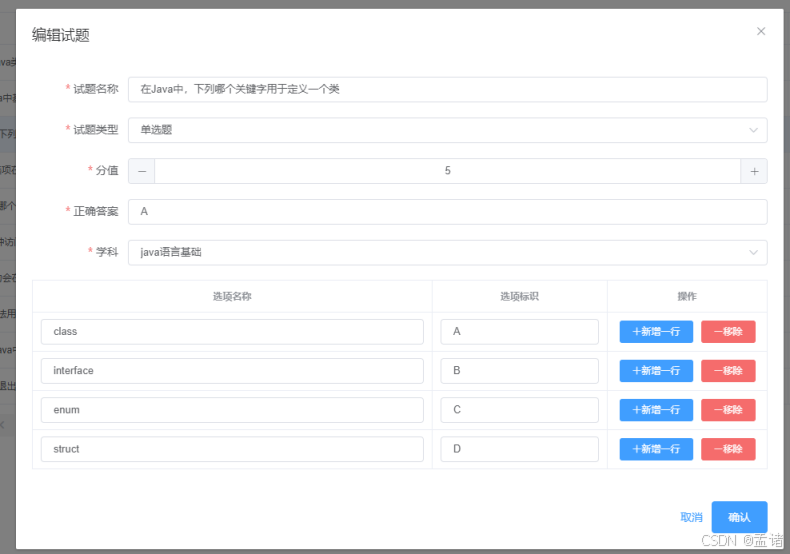Image resolution: width=790 pixels, height=554 pixels.
Task: Click the 操作 column header
Action: tap(687, 297)
